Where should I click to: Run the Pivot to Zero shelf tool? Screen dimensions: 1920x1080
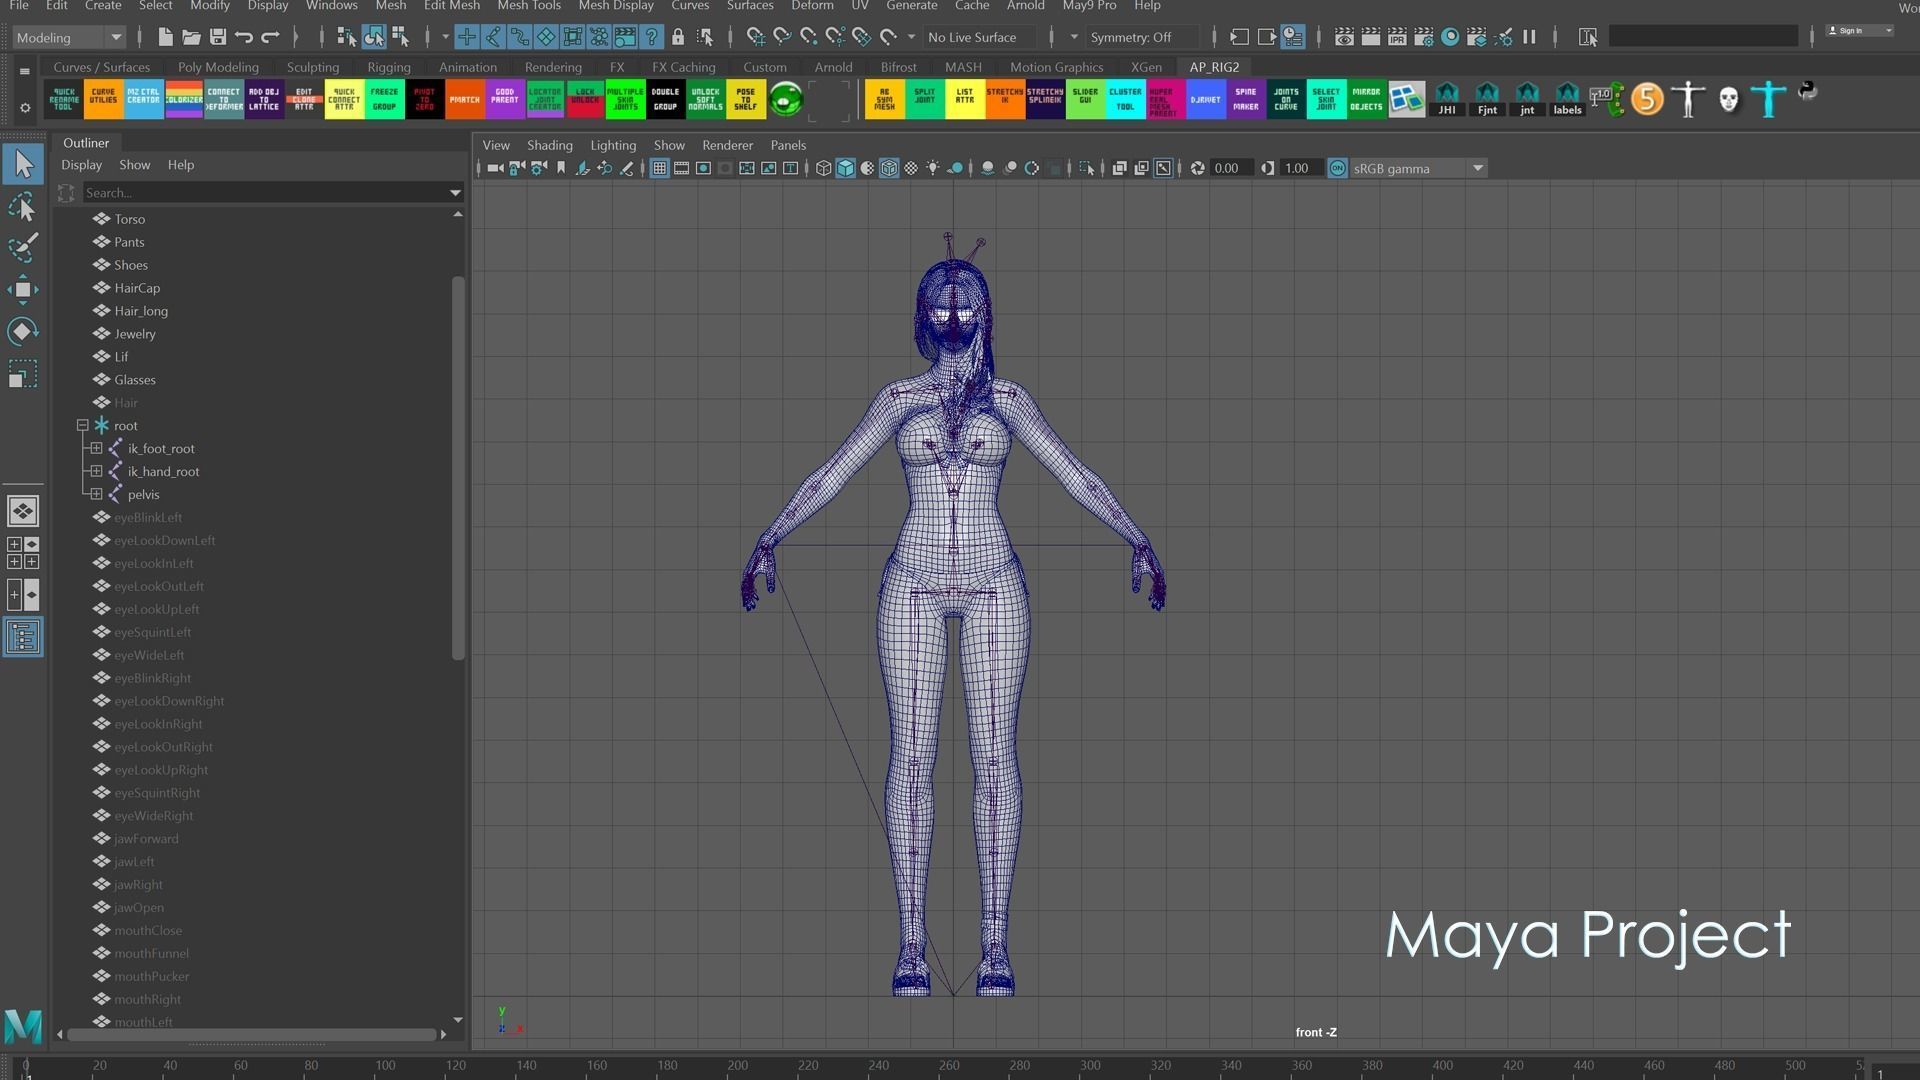(x=424, y=99)
